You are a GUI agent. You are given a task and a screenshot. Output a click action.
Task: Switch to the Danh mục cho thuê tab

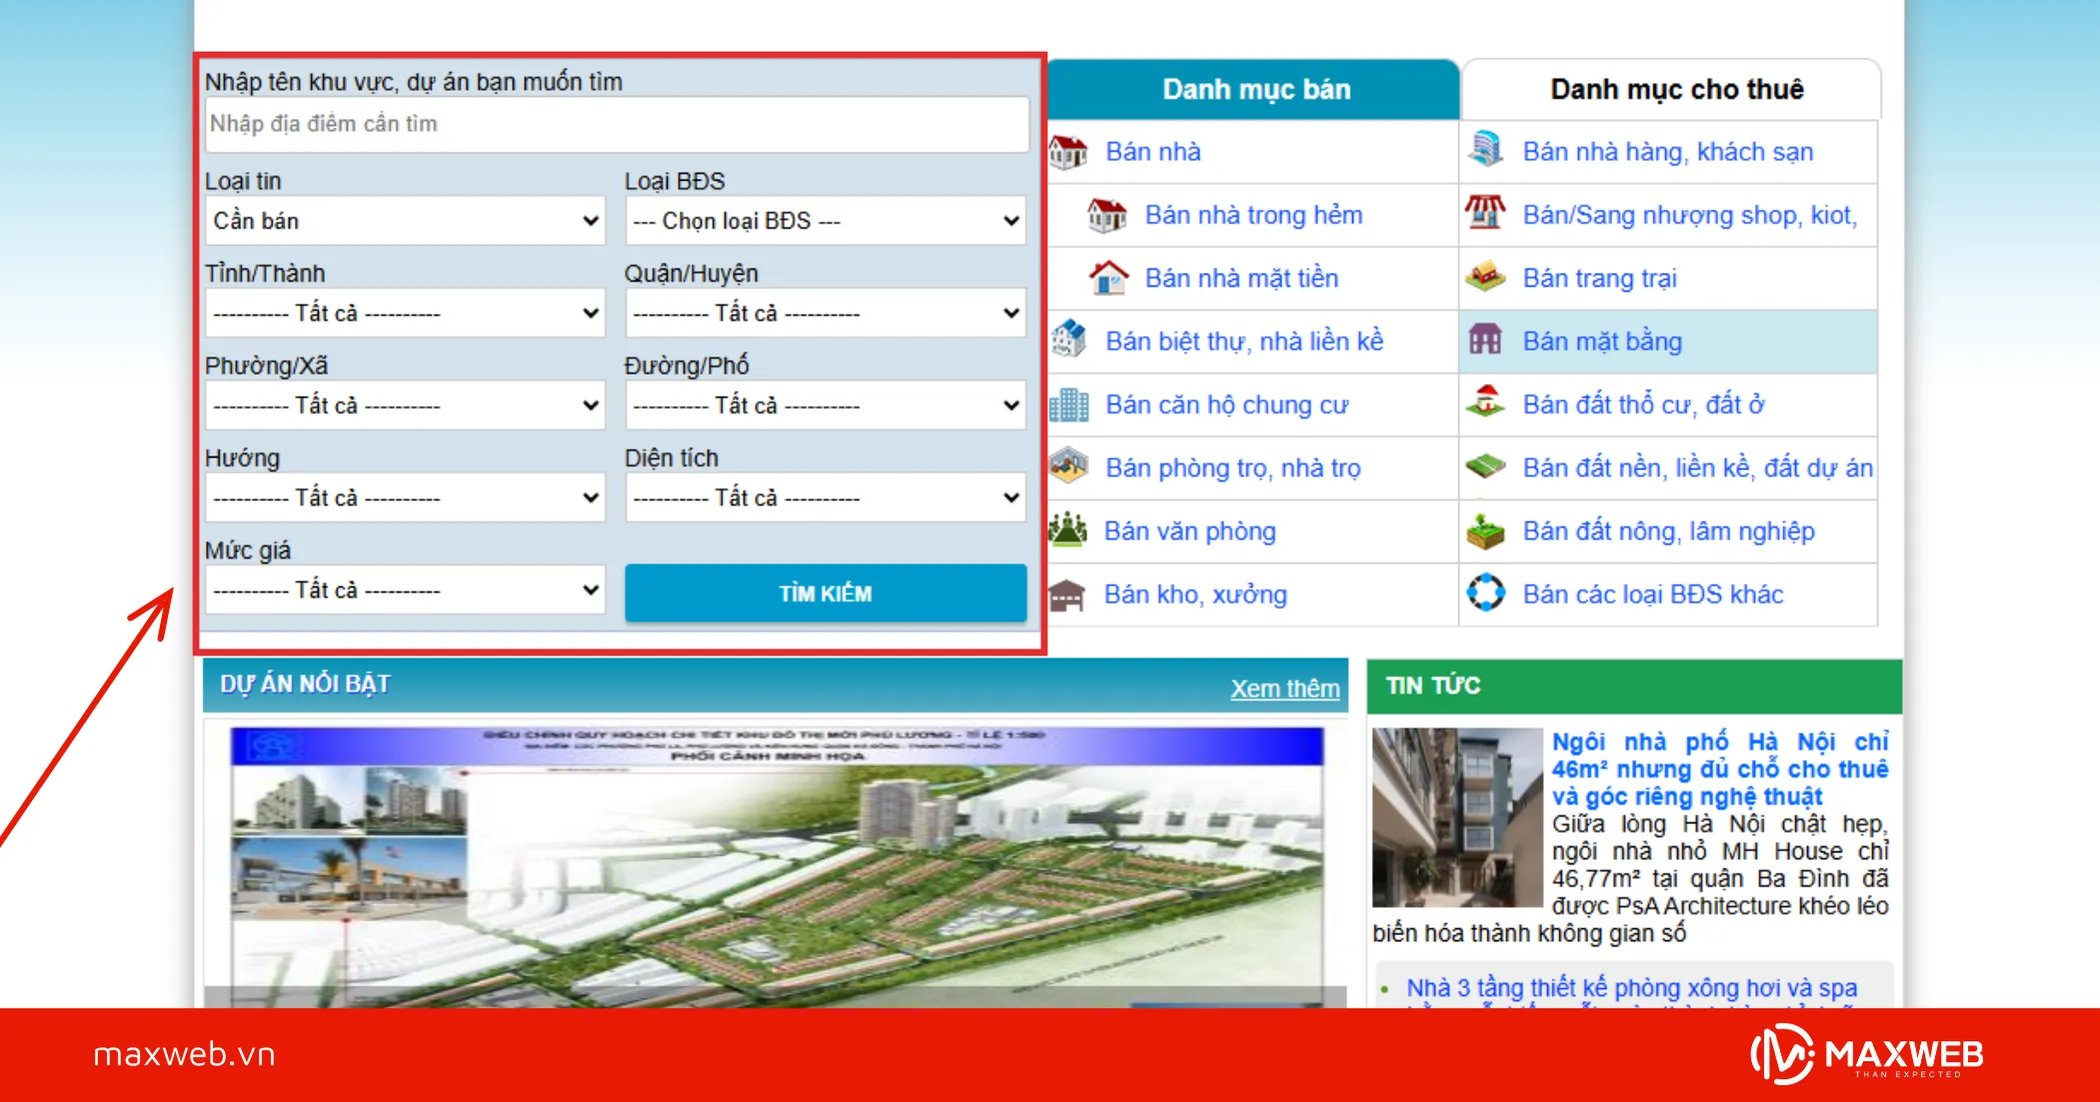tap(1675, 90)
